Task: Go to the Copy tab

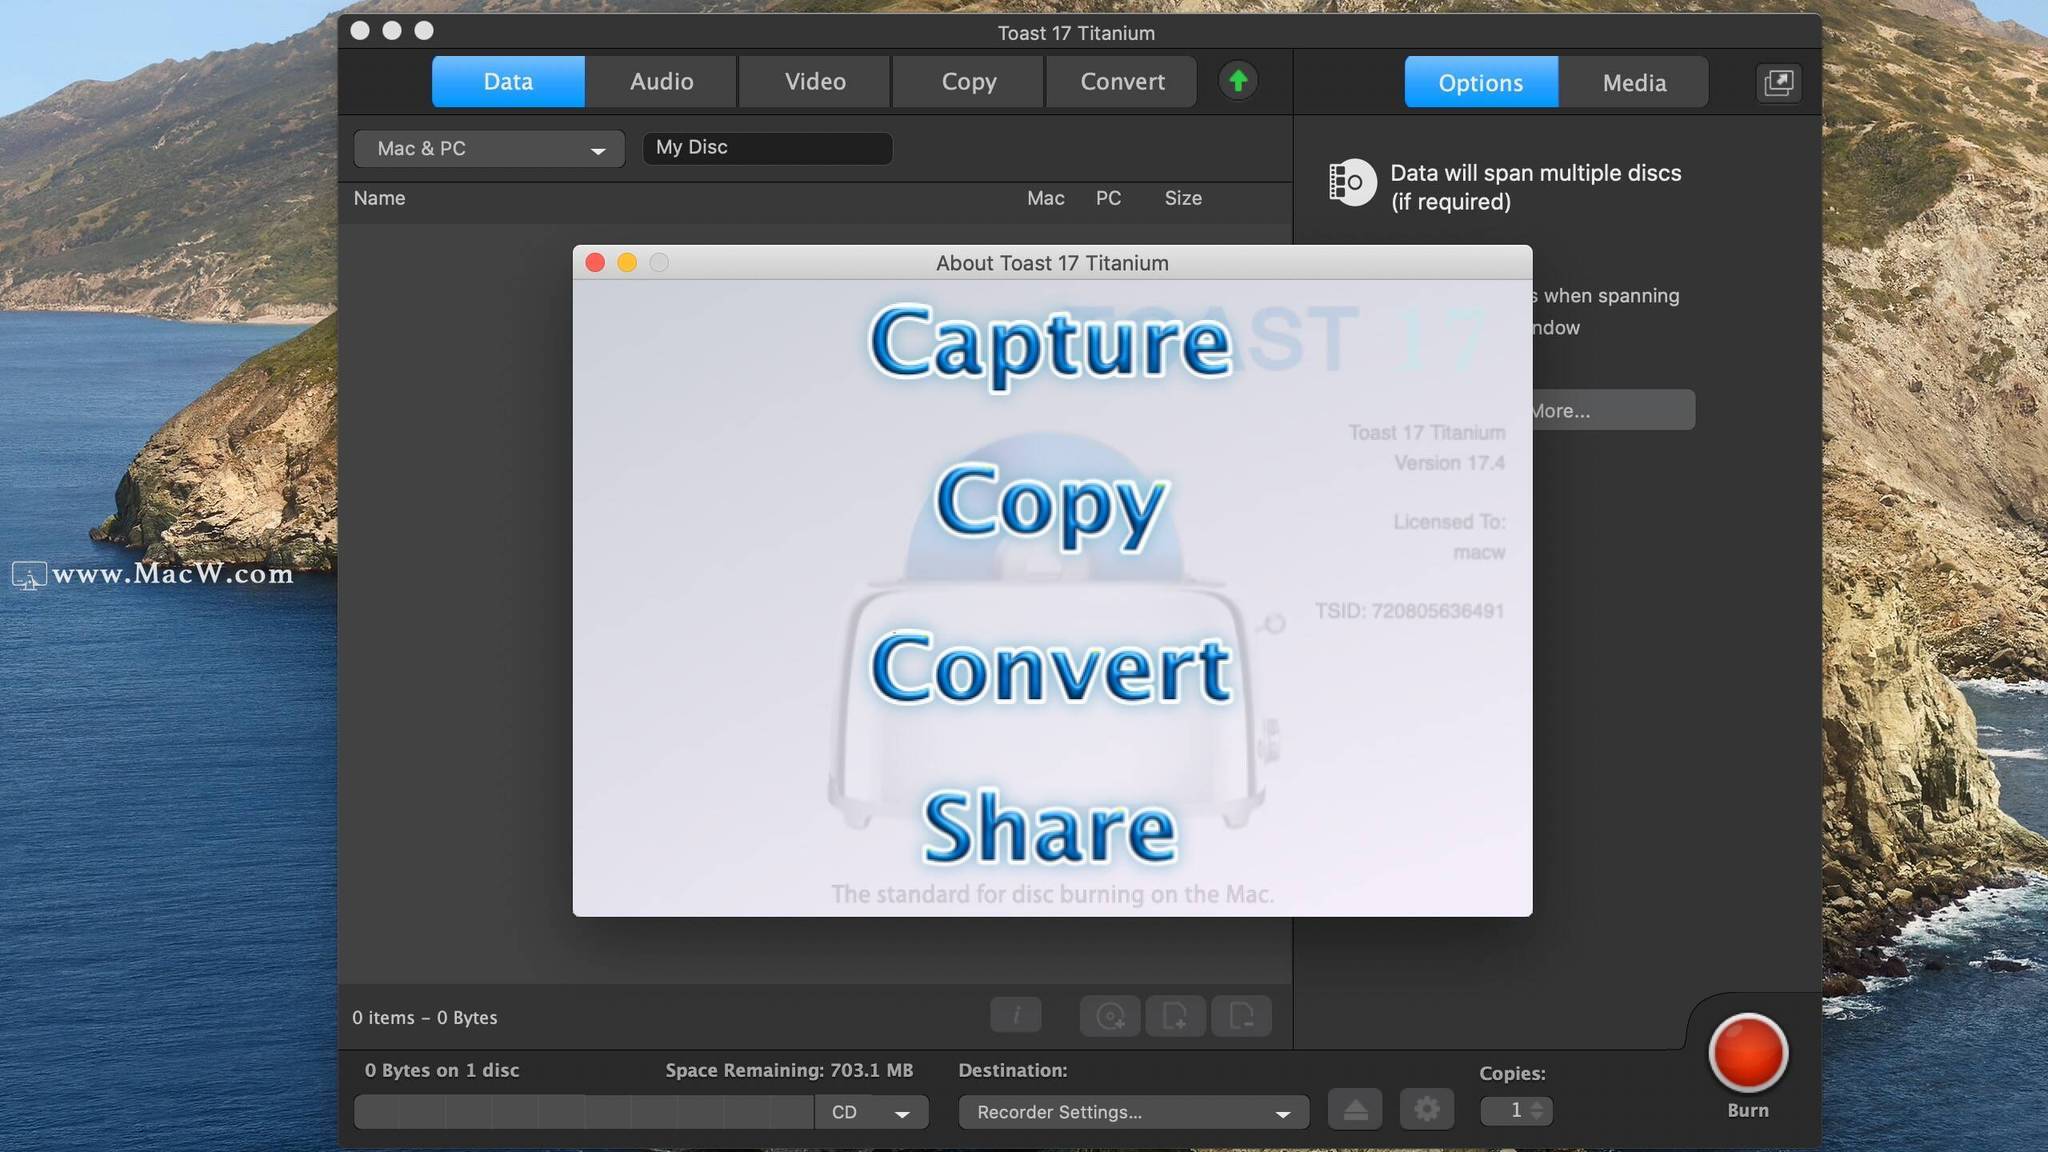Action: [968, 81]
